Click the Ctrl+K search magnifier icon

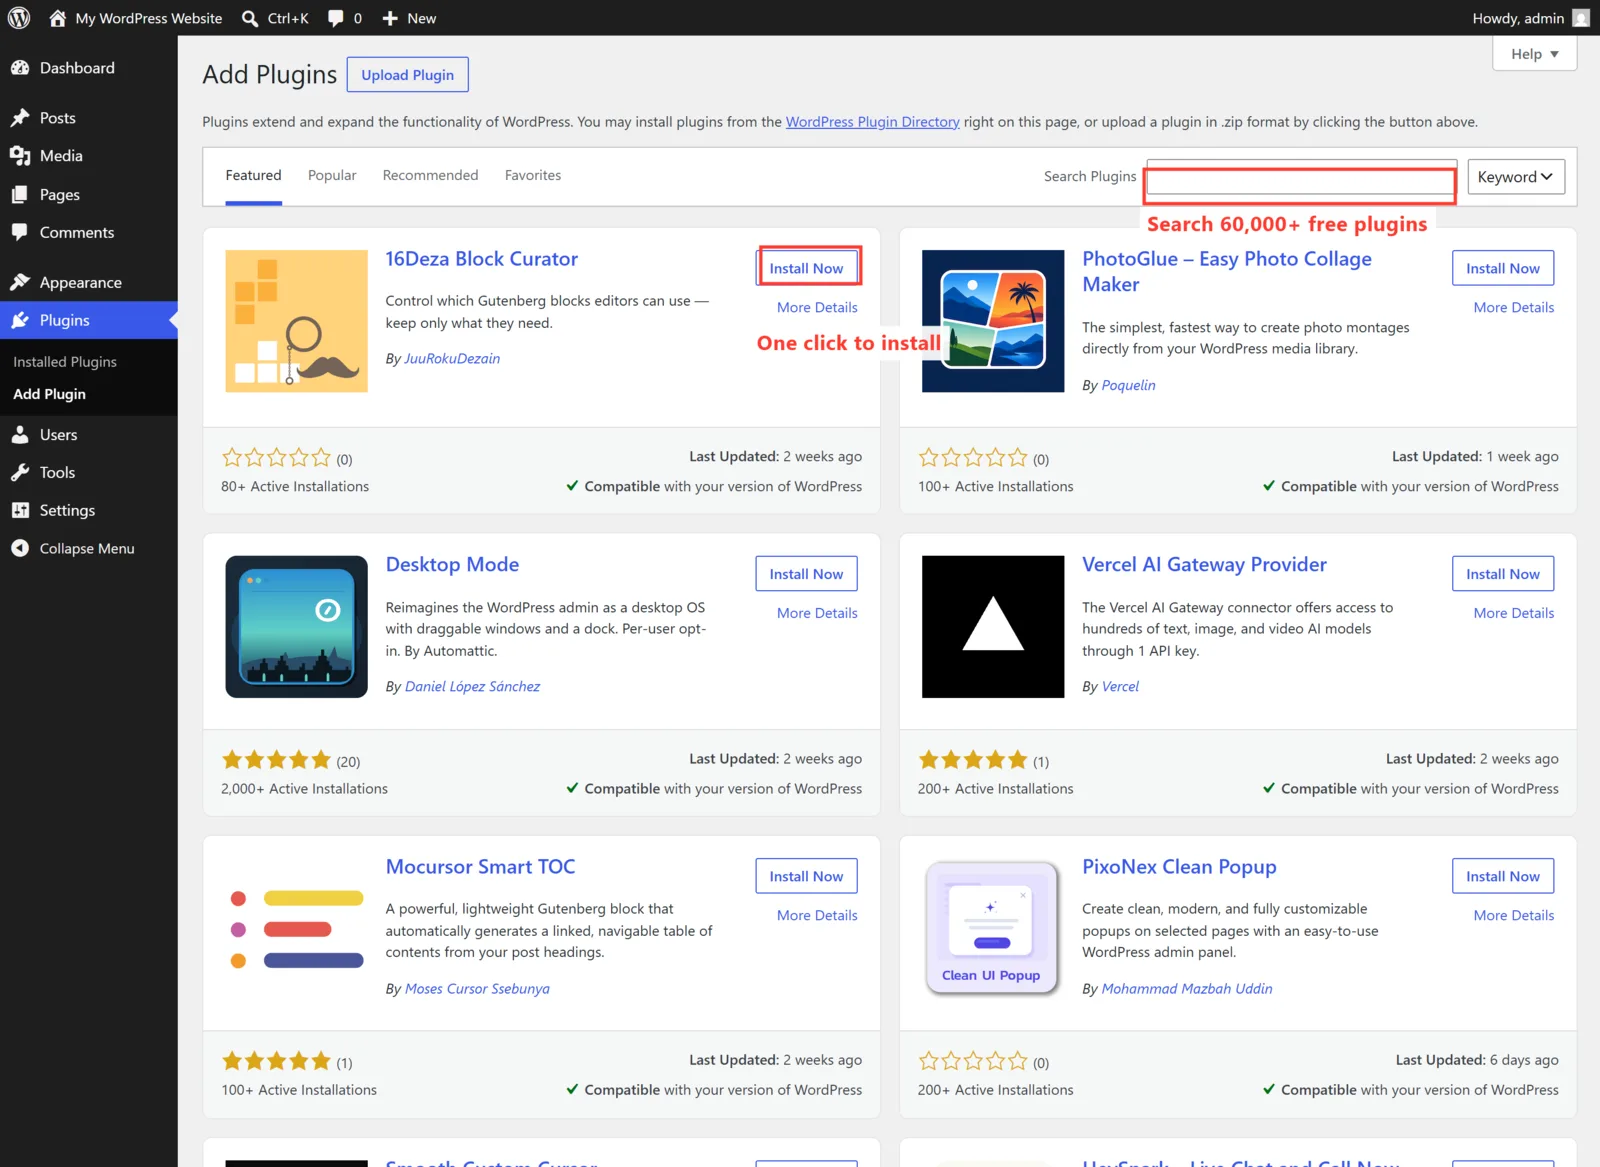(250, 18)
